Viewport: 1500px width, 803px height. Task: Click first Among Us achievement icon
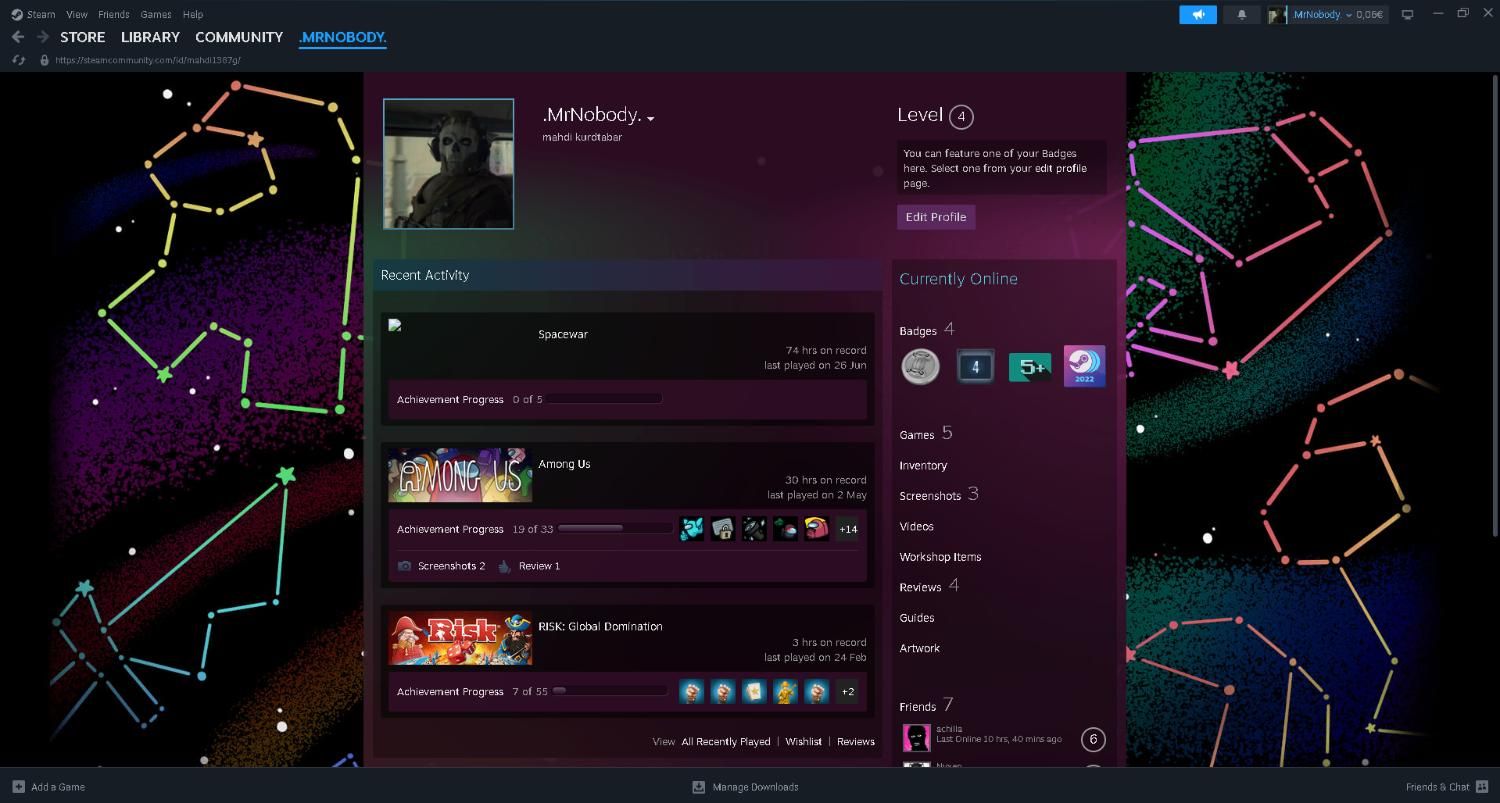pos(691,529)
